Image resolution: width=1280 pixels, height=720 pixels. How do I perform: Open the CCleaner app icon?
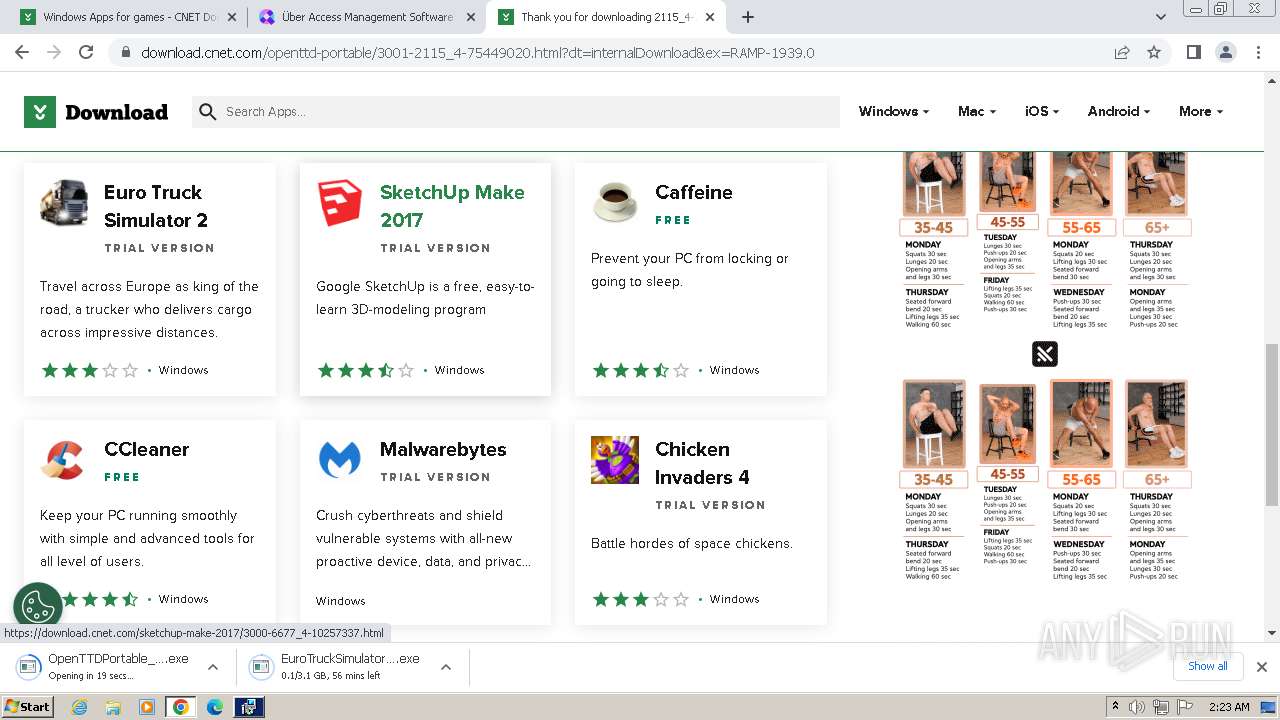tap(64, 461)
